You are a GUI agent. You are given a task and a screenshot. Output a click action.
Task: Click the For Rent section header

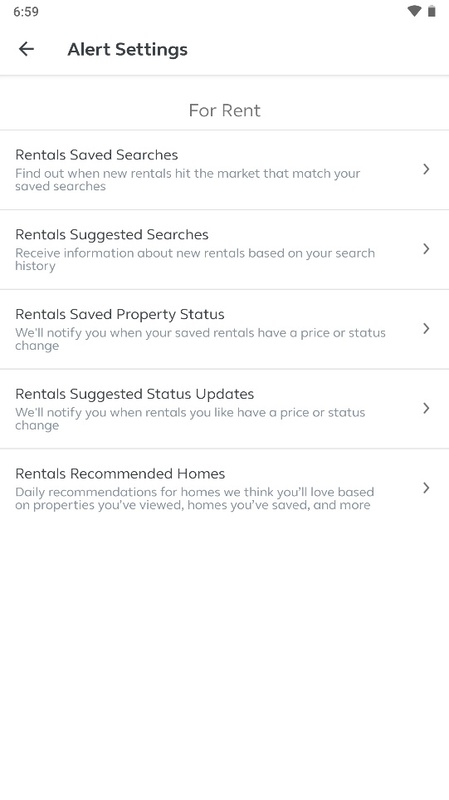click(224, 110)
